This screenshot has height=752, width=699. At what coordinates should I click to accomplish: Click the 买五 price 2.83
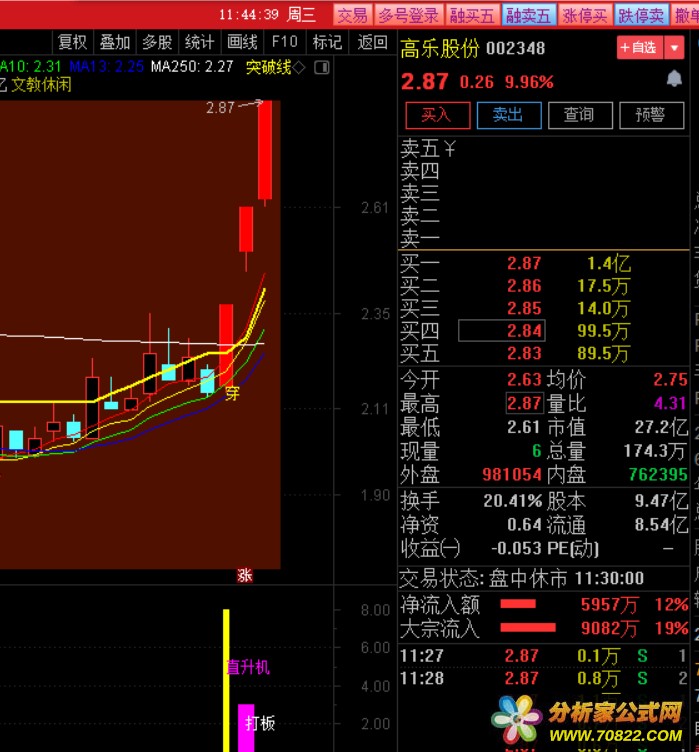(524, 353)
